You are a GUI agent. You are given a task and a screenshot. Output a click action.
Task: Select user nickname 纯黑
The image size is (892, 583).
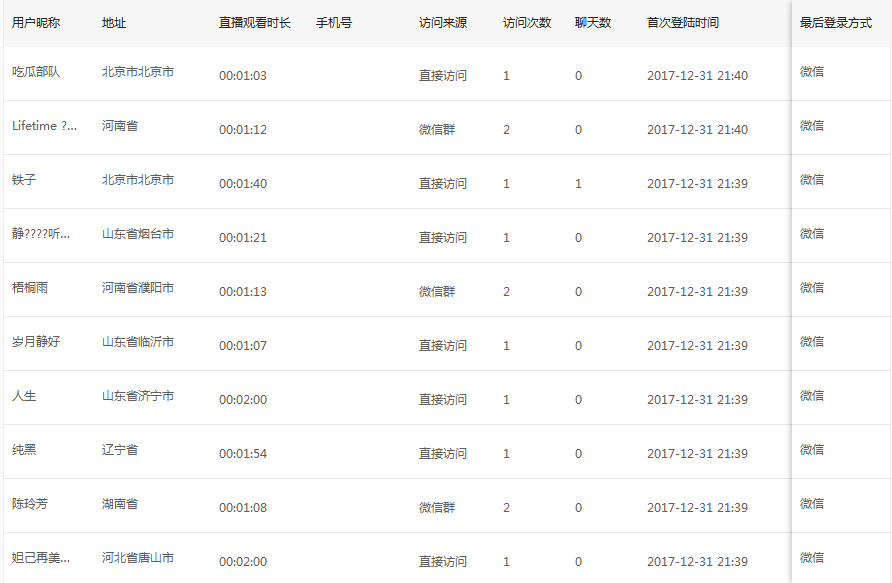[24, 450]
